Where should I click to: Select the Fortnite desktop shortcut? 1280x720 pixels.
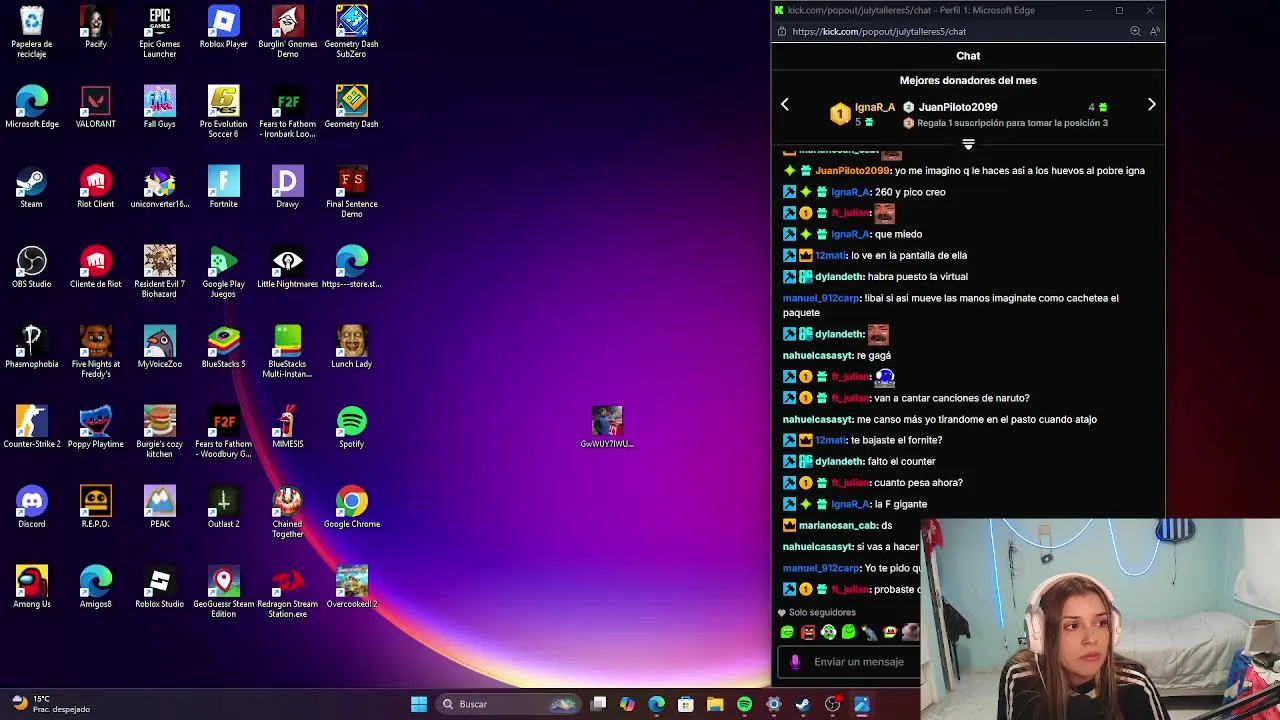224,187
